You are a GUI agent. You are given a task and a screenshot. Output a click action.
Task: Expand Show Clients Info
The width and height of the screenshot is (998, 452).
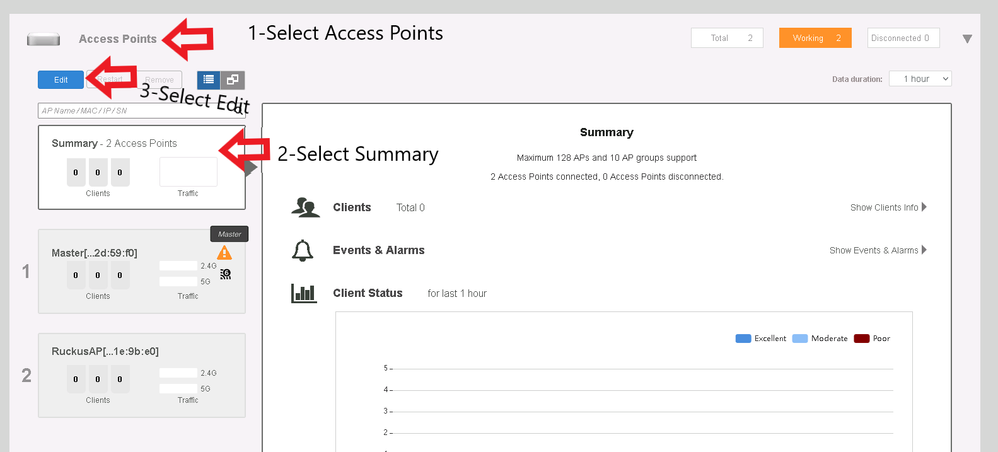pos(887,208)
